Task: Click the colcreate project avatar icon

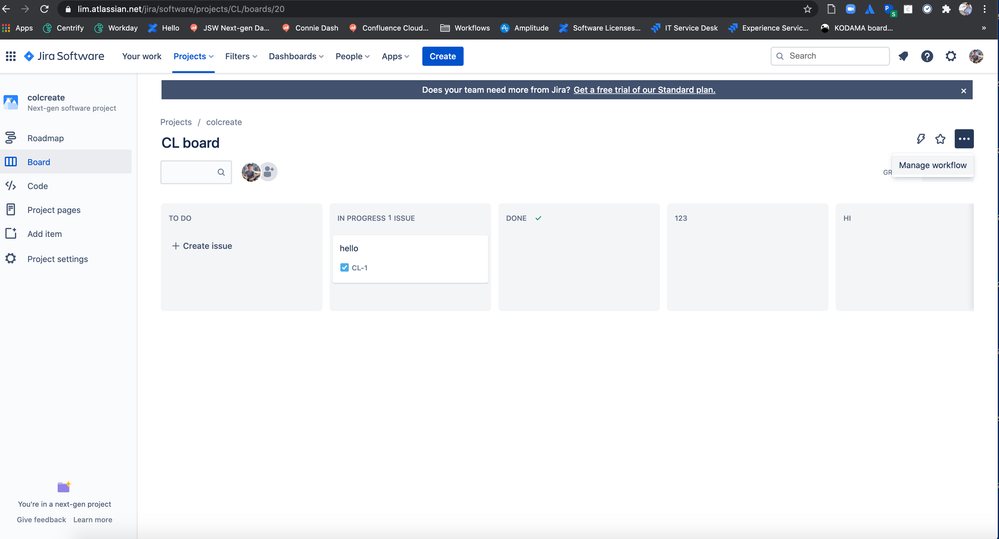Action: tap(11, 102)
